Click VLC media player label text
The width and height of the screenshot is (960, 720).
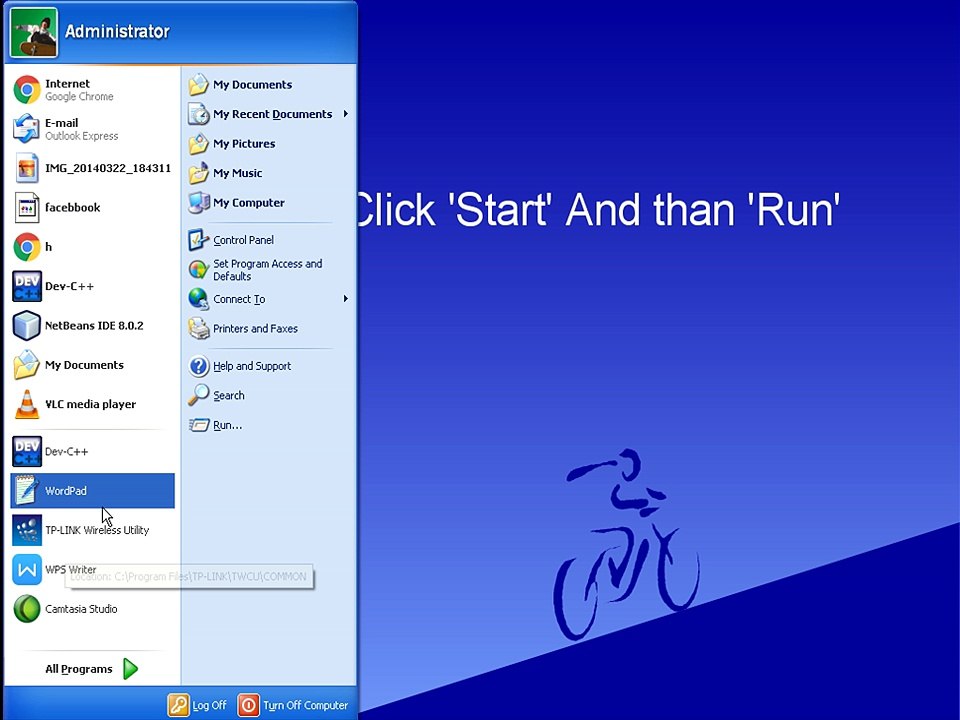click(x=91, y=404)
